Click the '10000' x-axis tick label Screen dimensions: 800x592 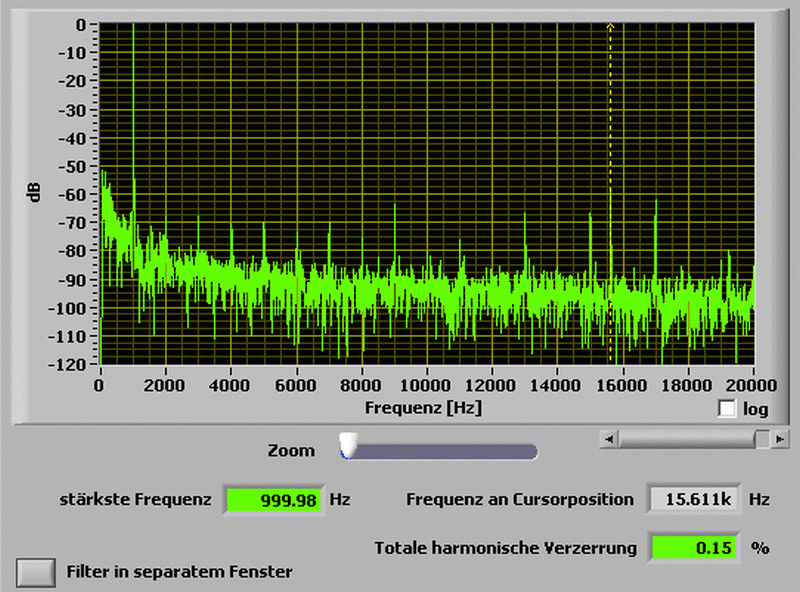coord(425,385)
